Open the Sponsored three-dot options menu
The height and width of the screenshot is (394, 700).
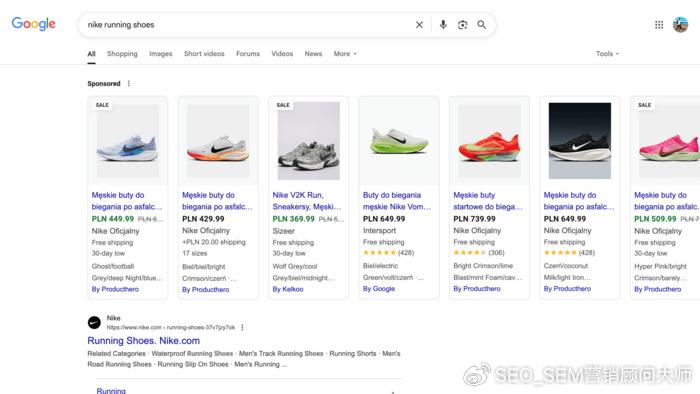pyautogui.click(x=129, y=83)
